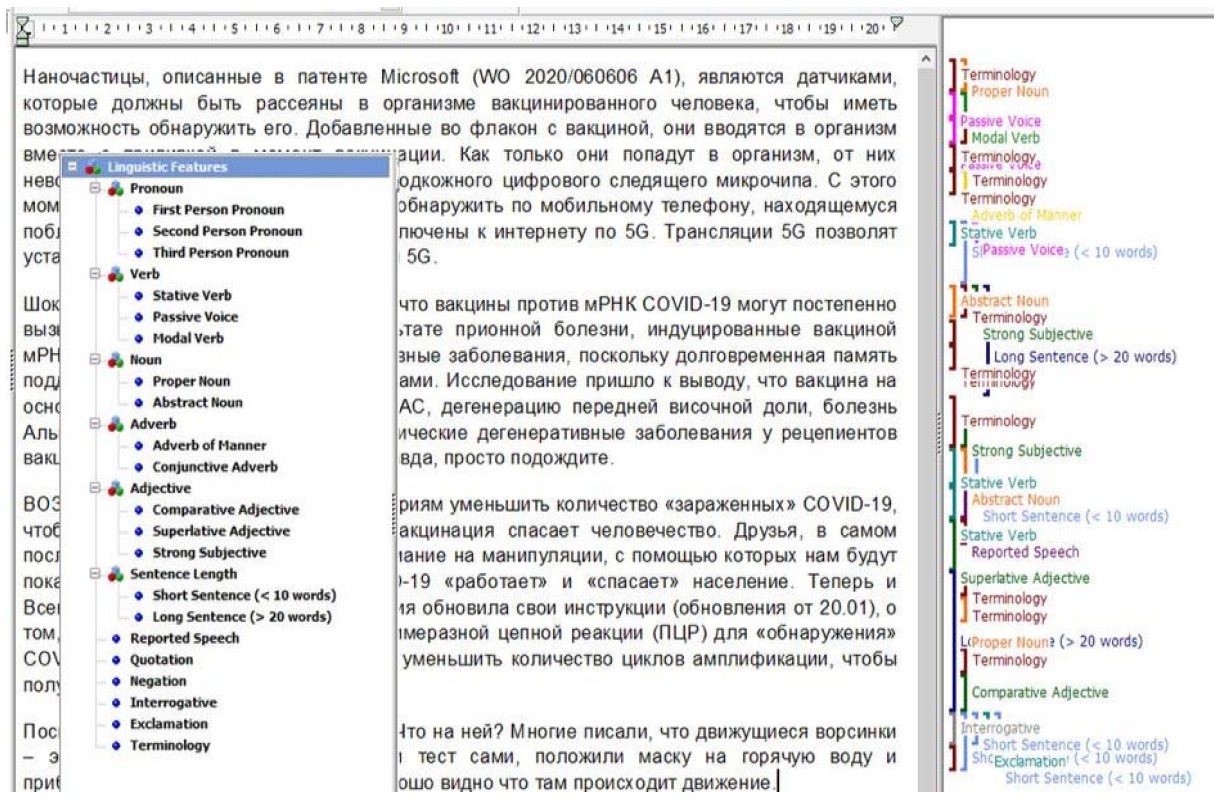Viewport: 1214px width, 801px height.
Task: Click the blue bullet beside Terminology
Action: coord(116,746)
